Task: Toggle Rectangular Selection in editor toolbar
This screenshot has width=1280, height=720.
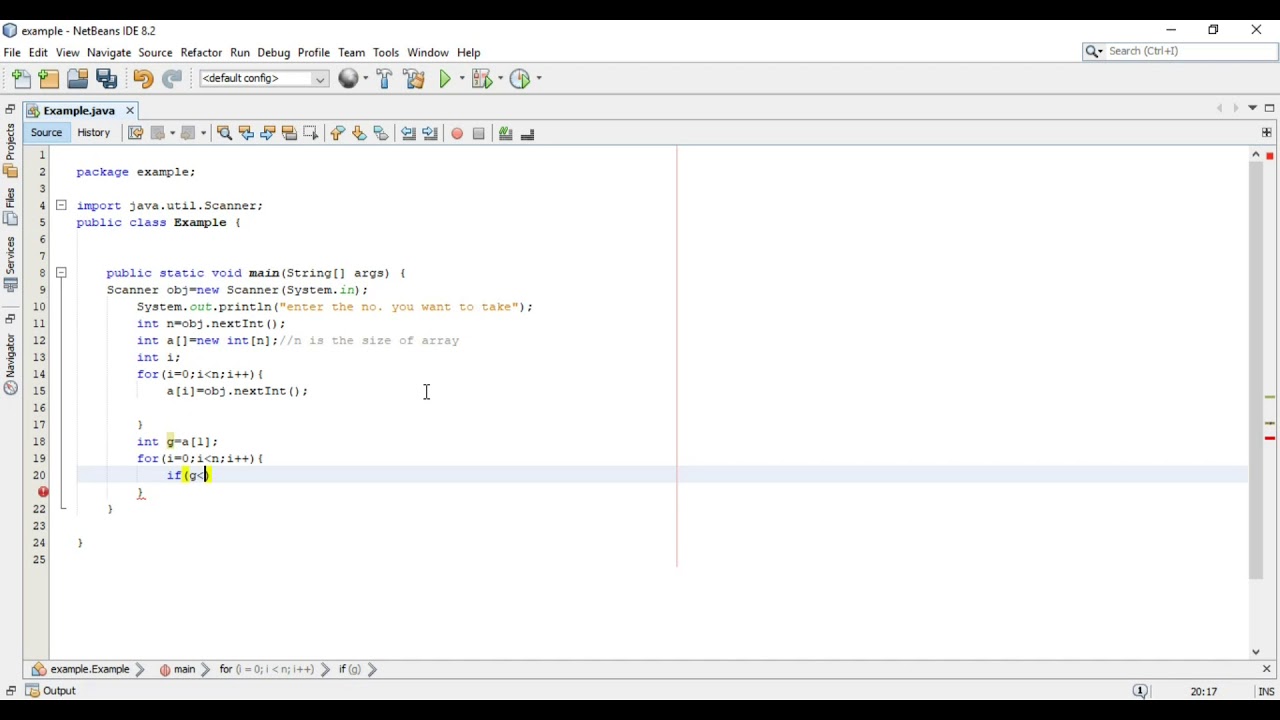Action: point(311,133)
